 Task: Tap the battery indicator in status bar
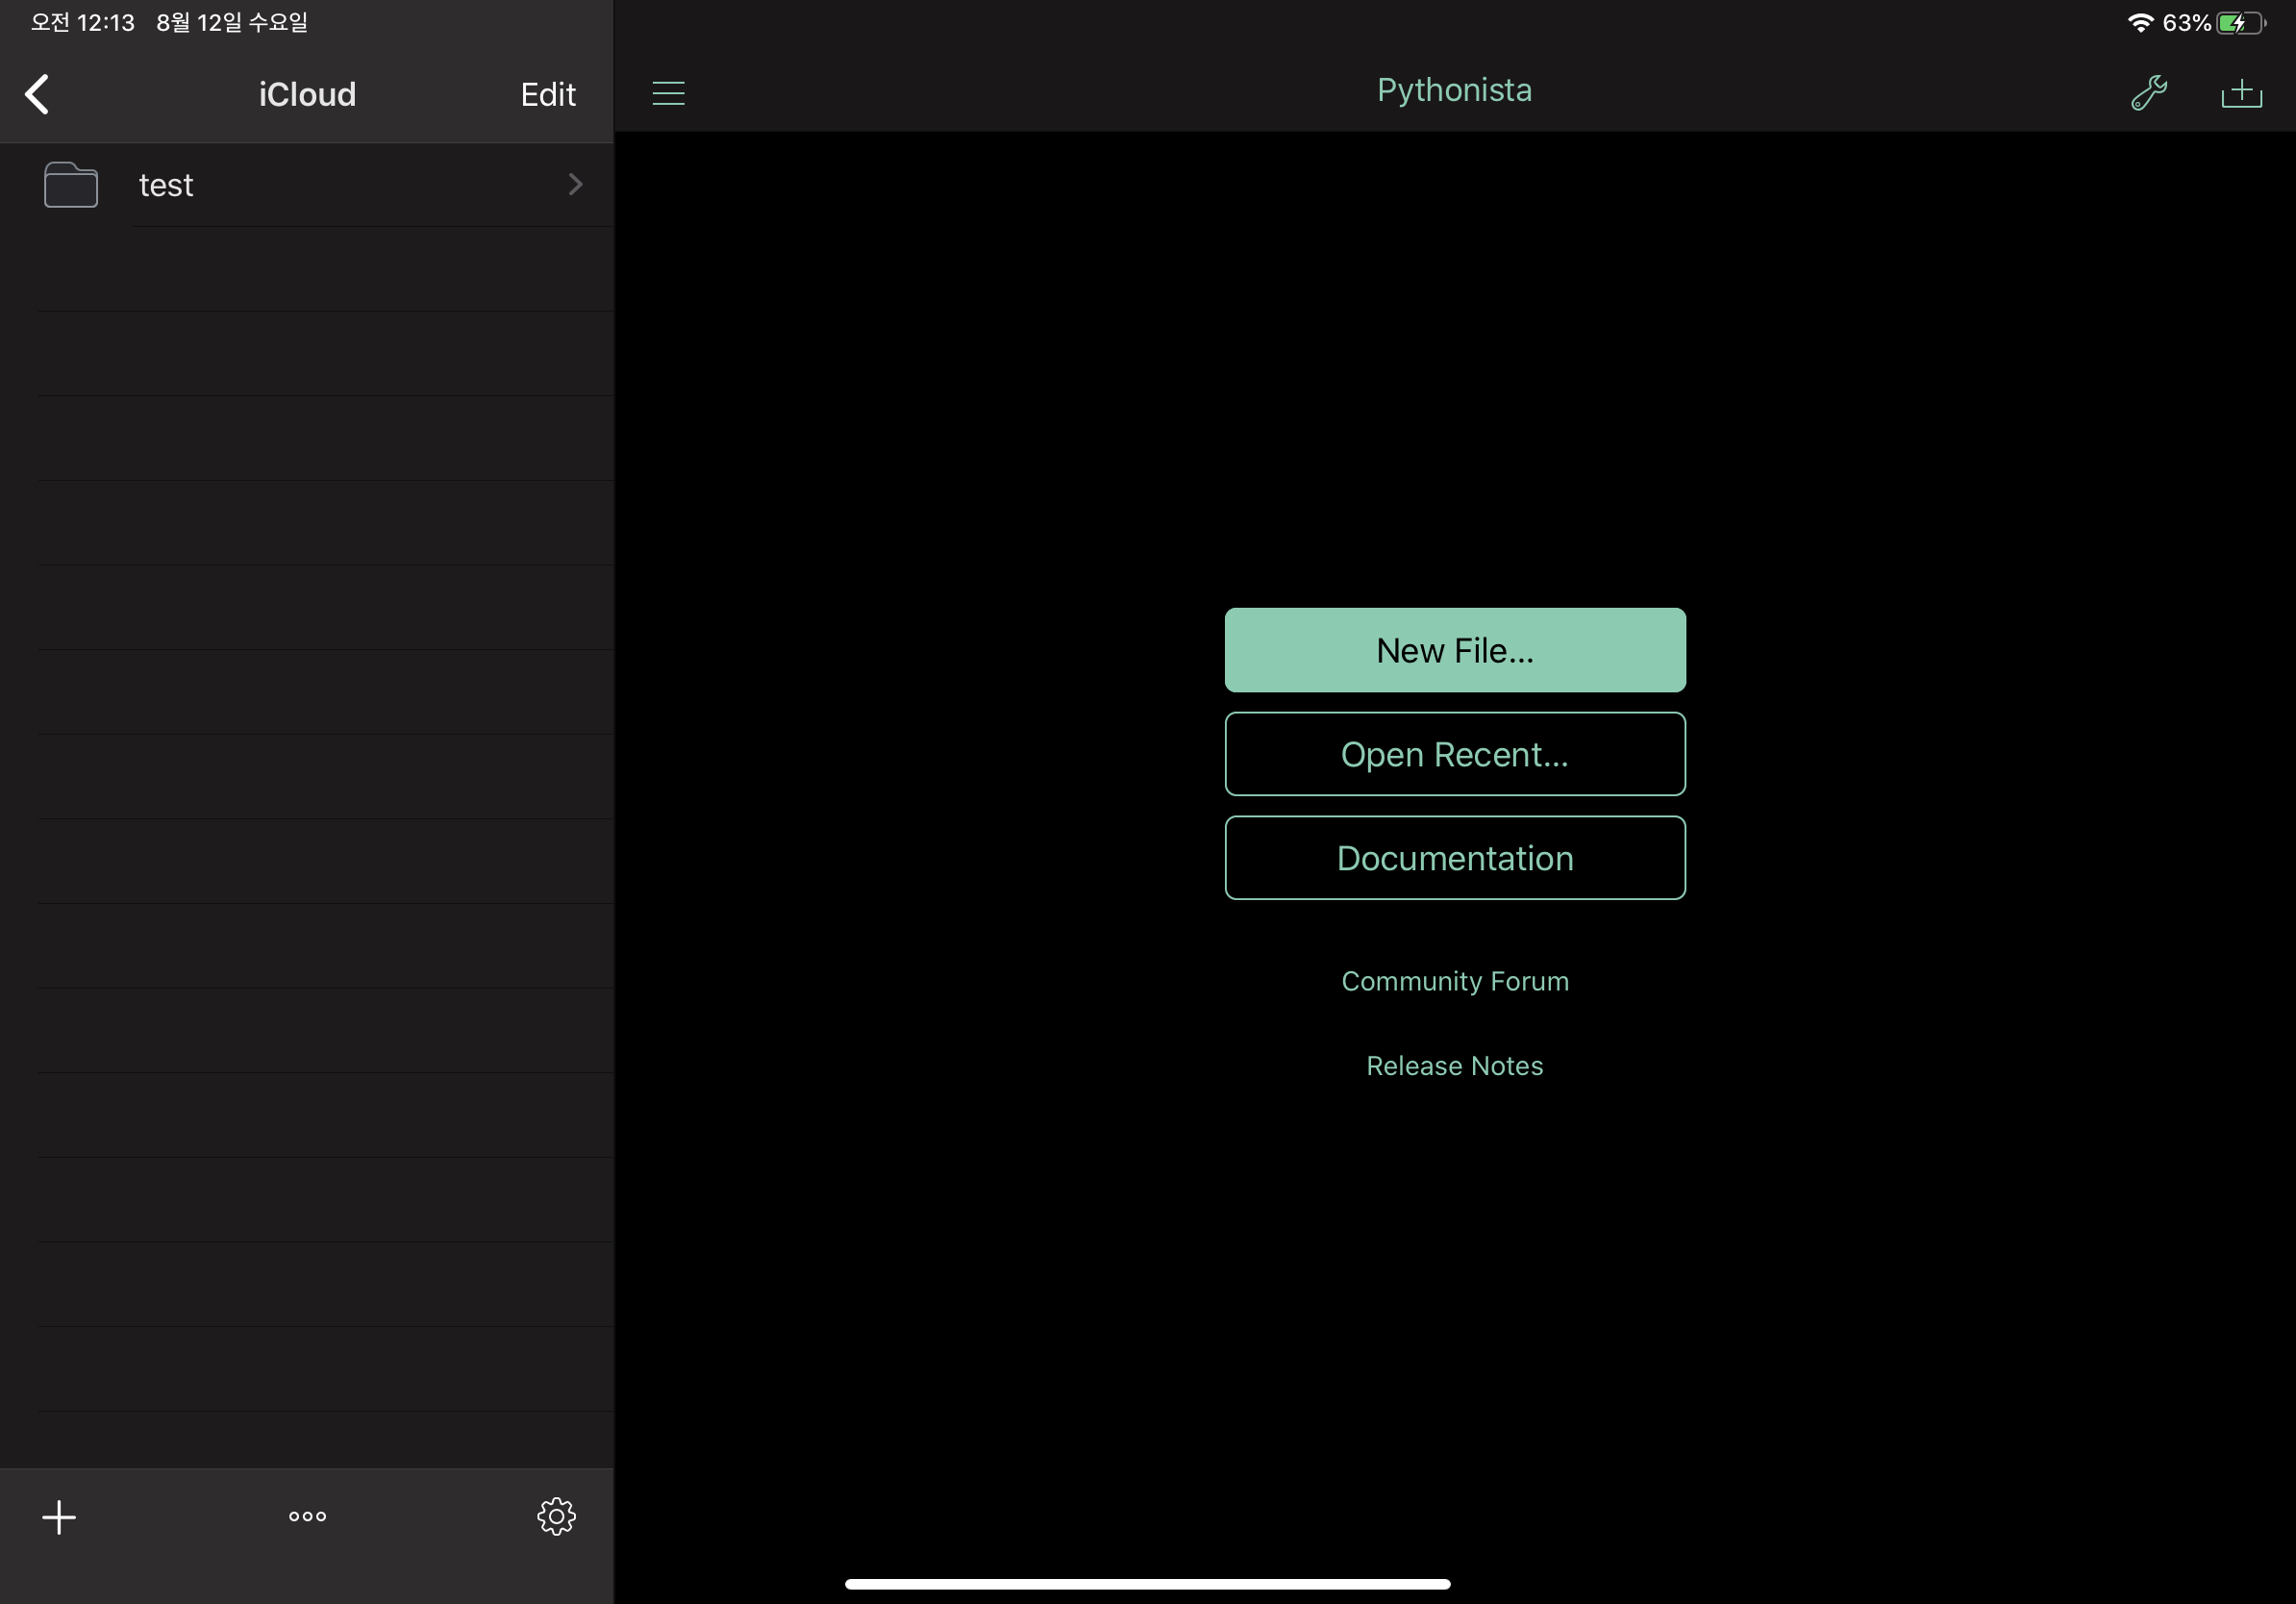click(x=2240, y=23)
